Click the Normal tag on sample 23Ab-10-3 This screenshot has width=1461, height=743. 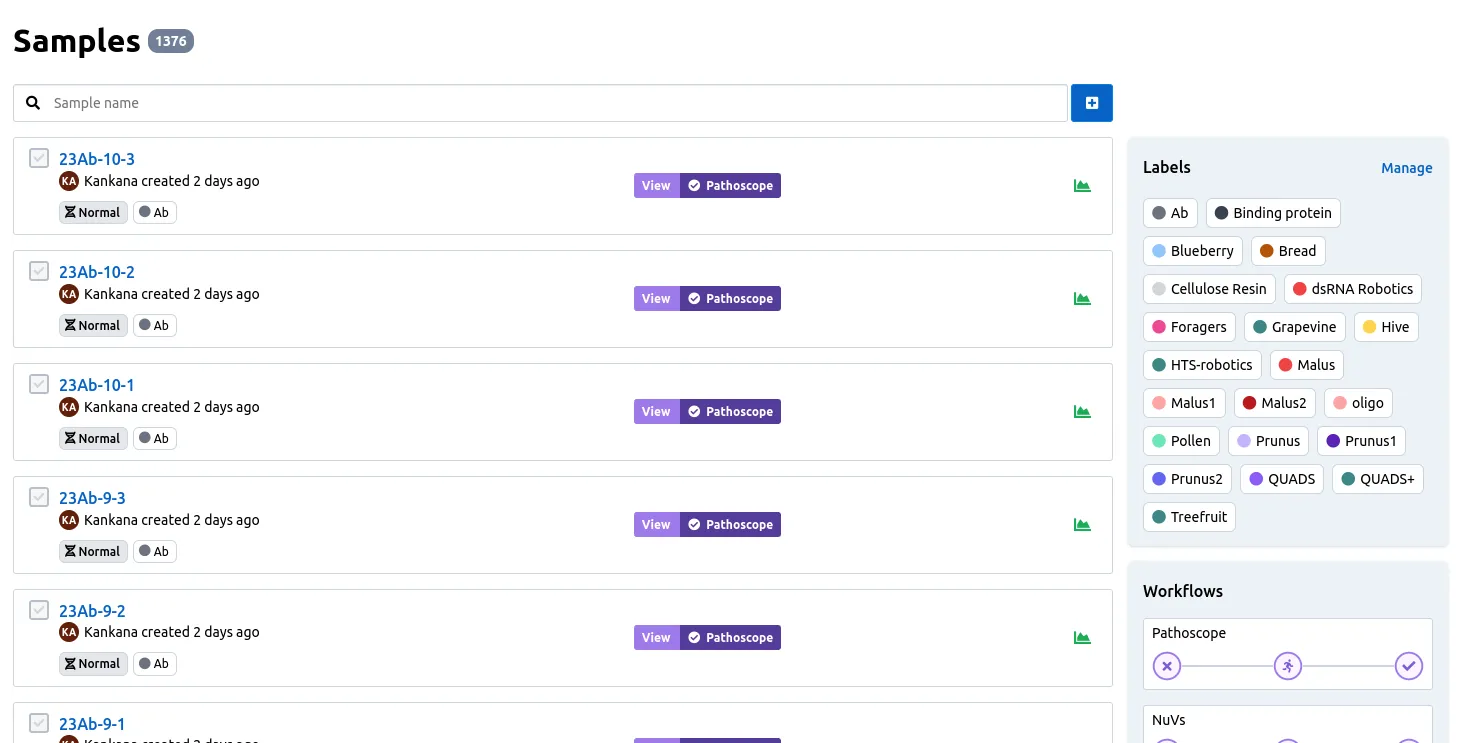(x=92, y=212)
